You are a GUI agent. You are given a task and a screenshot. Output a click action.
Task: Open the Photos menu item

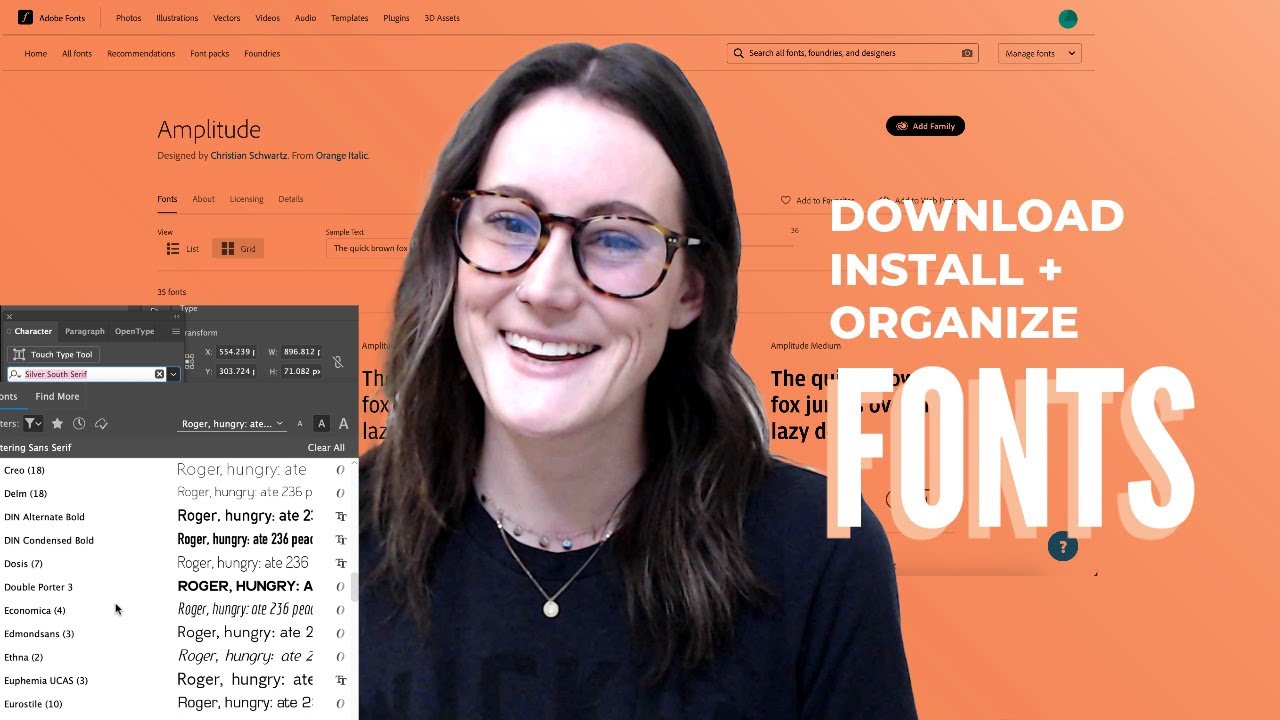[128, 18]
